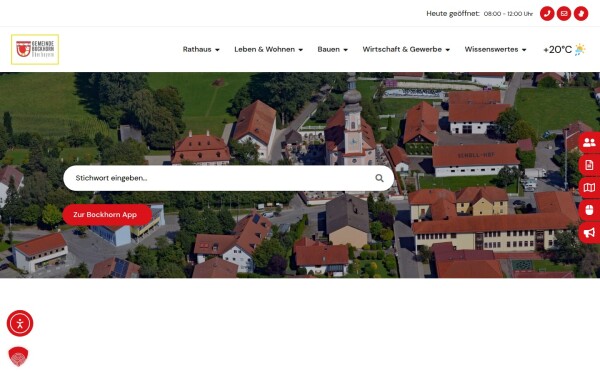Click the +20°C temperature text
This screenshot has height=375, width=600.
[x=558, y=50]
